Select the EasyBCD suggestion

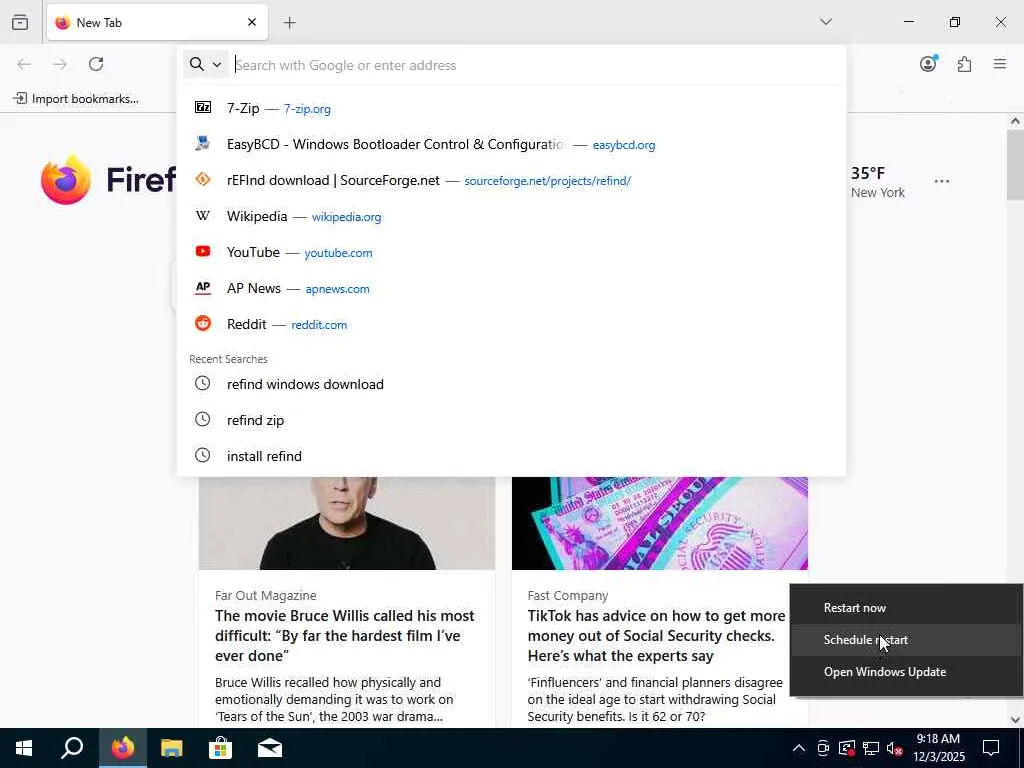pyautogui.click(x=511, y=144)
